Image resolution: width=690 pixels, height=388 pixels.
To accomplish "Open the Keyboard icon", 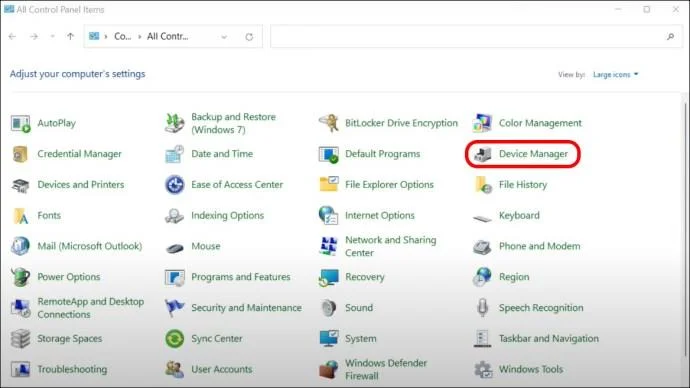I will point(482,218).
